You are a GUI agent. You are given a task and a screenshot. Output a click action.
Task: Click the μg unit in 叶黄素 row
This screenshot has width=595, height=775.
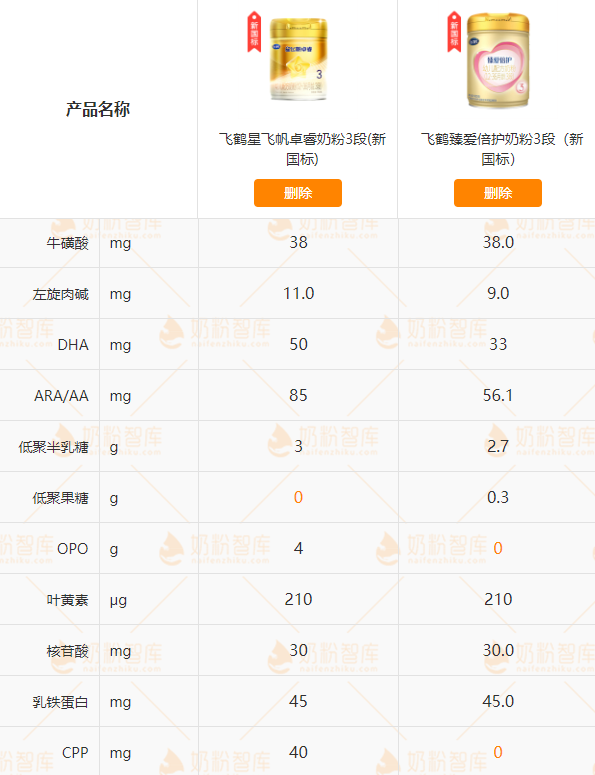(118, 601)
